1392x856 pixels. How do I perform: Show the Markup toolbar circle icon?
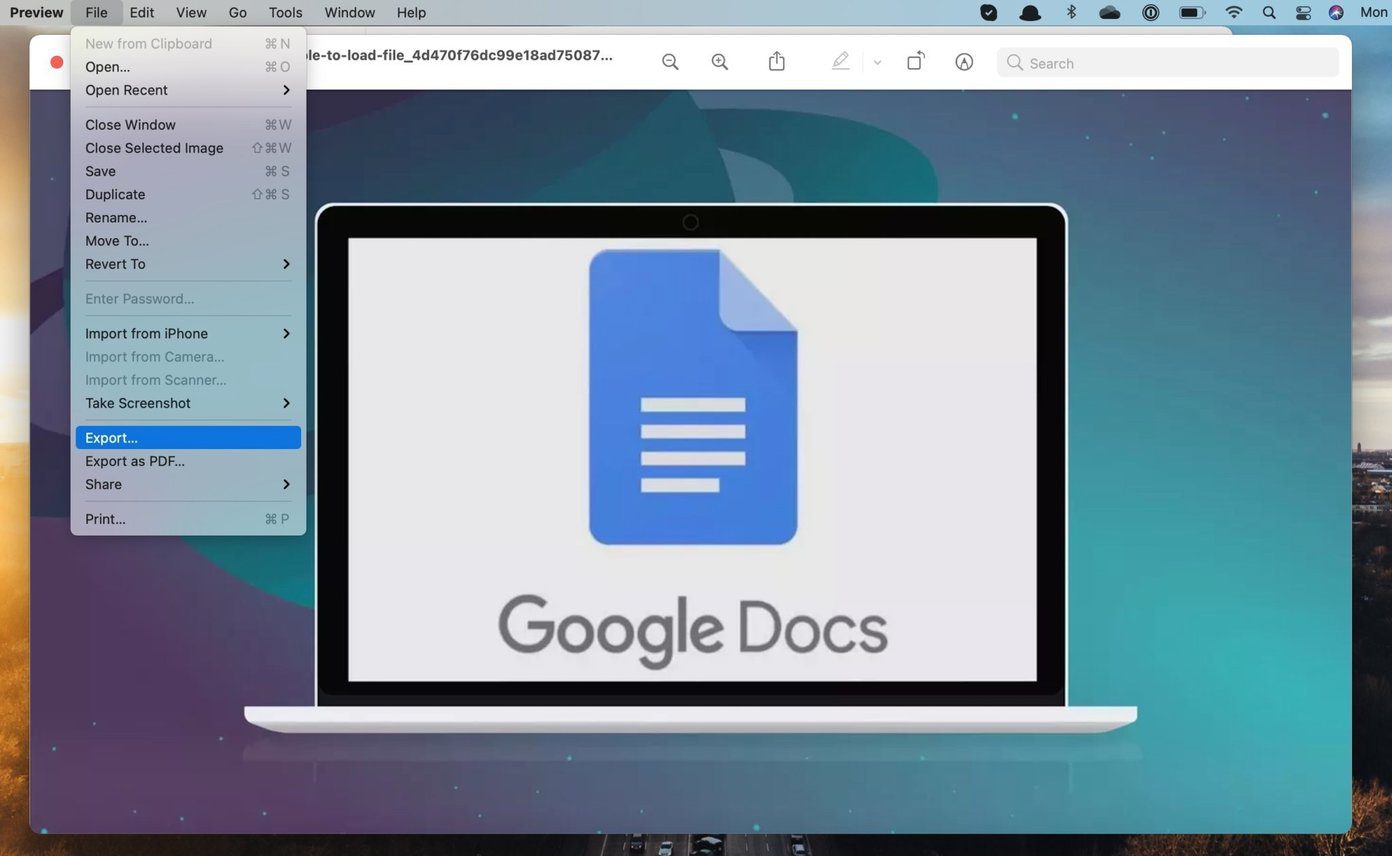(x=964, y=62)
